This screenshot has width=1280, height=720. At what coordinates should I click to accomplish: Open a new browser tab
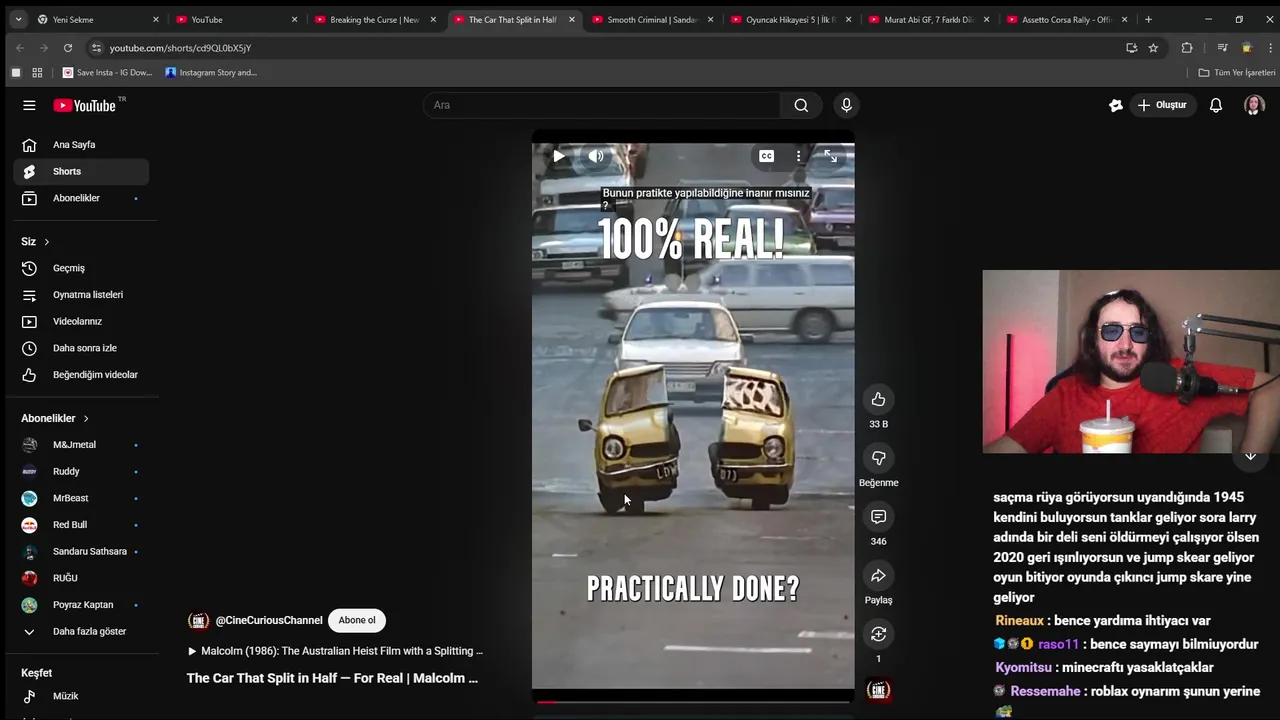1148,19
